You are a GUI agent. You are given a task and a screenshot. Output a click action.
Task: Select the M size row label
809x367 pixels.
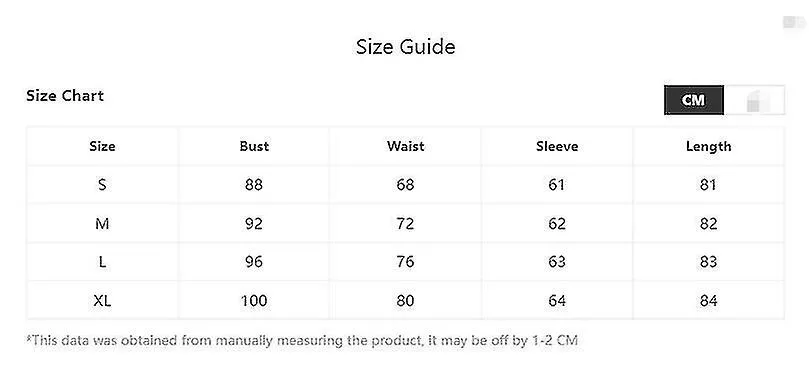(x=102, y=224)
